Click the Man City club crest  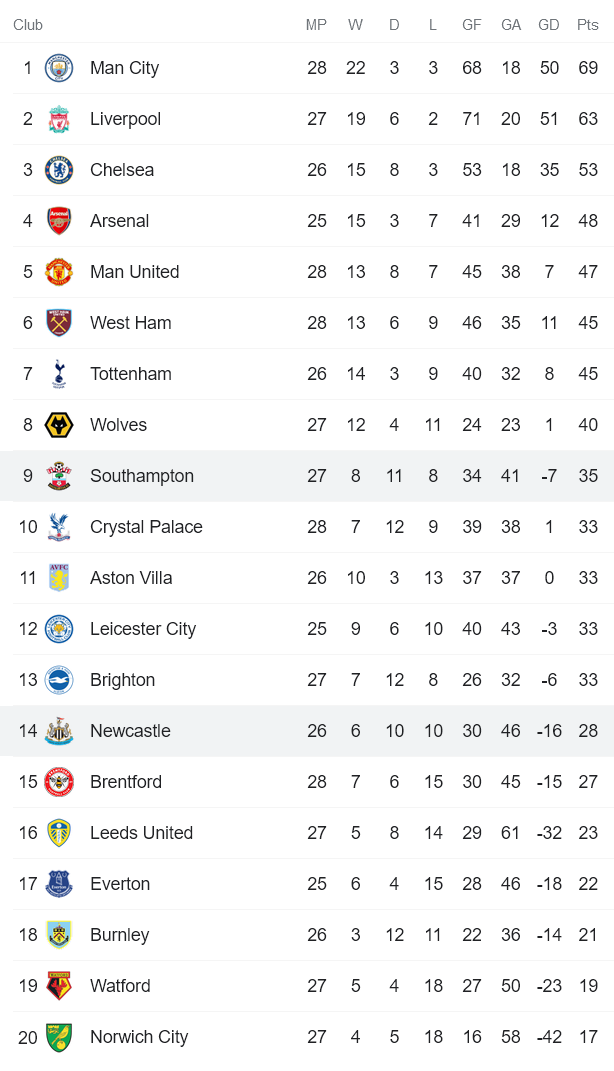tap(58, 67)
